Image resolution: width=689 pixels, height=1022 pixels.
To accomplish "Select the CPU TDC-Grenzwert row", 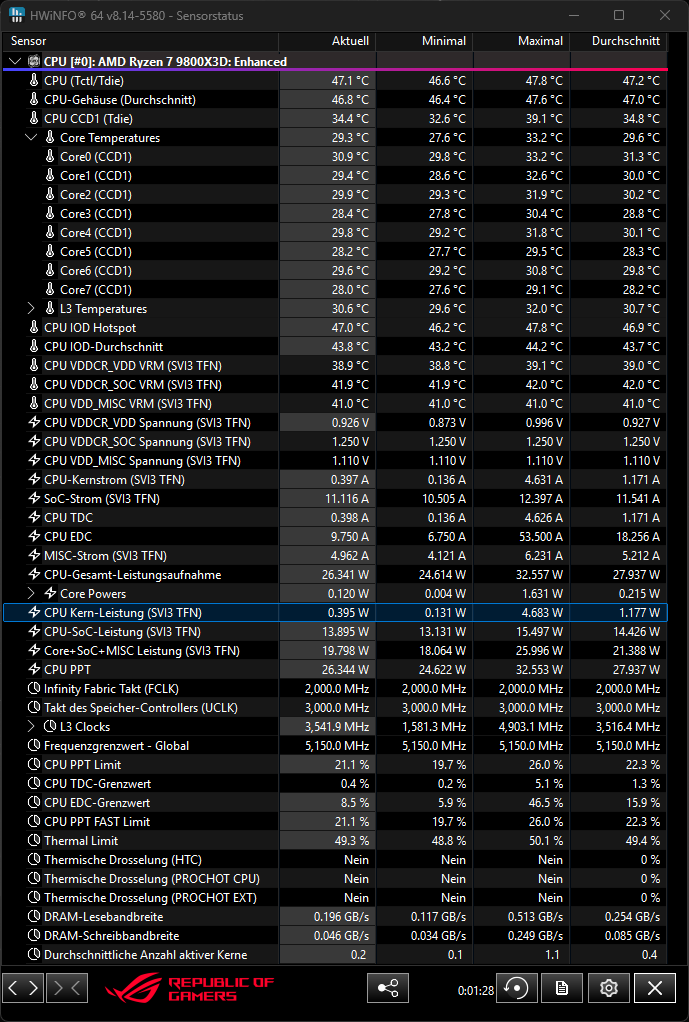I will tap(336, 783).
